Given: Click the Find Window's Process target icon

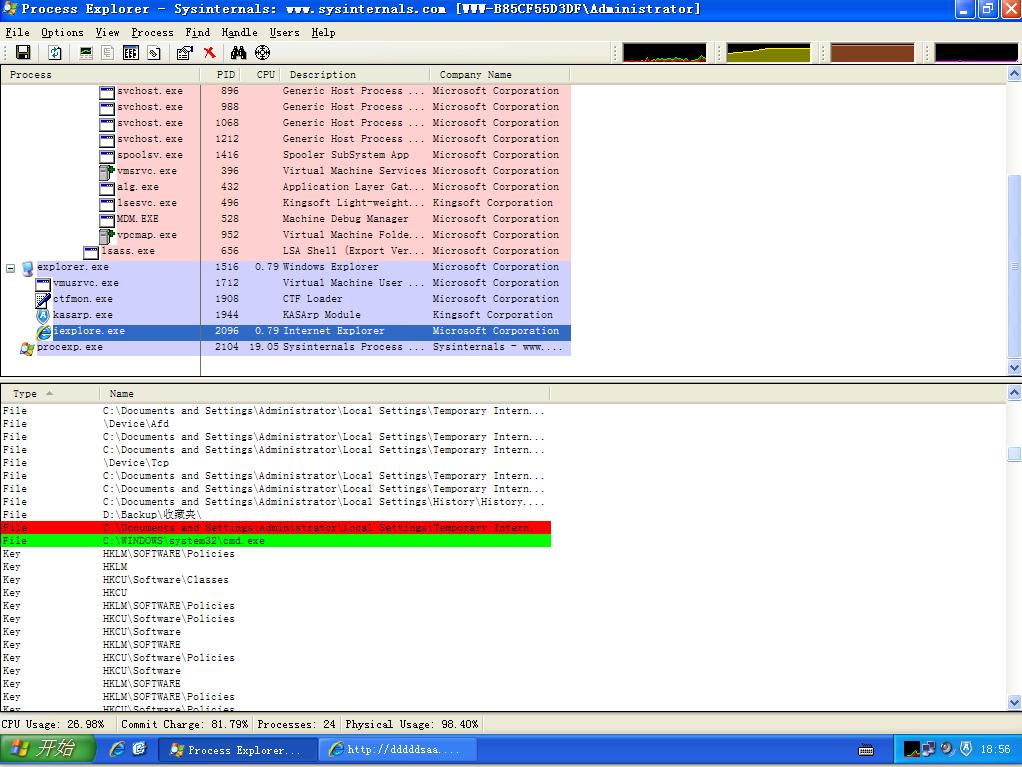Looking at the screenshot, I should point(262,53).
